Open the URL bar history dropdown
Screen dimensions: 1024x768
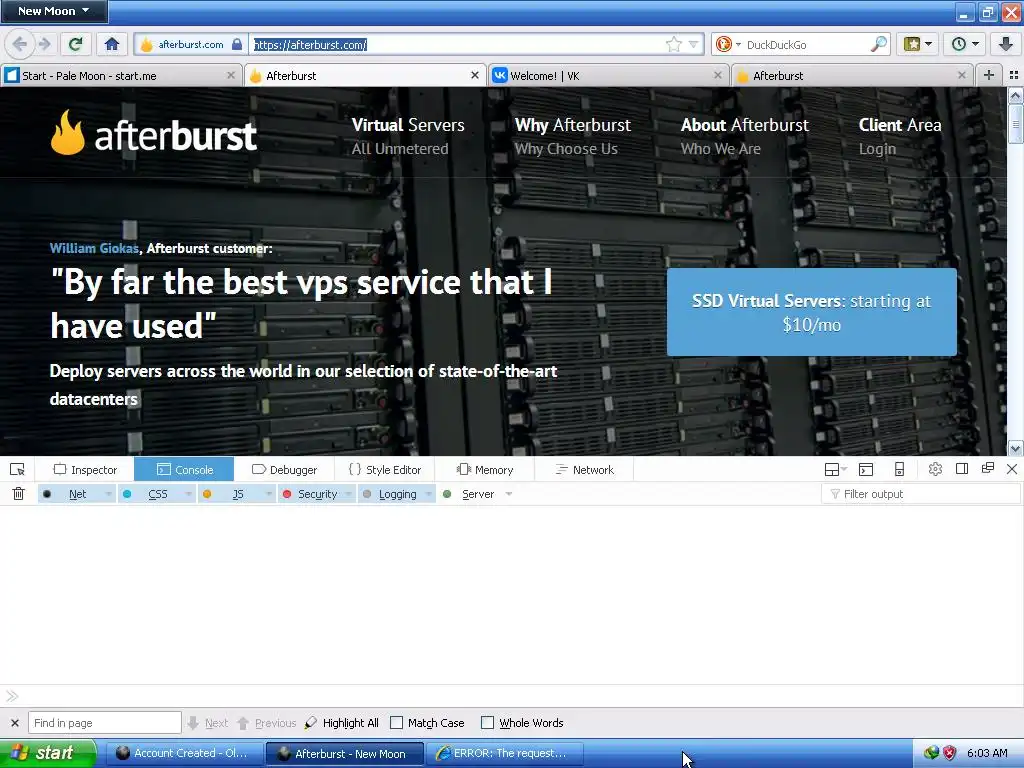point(693,44)
